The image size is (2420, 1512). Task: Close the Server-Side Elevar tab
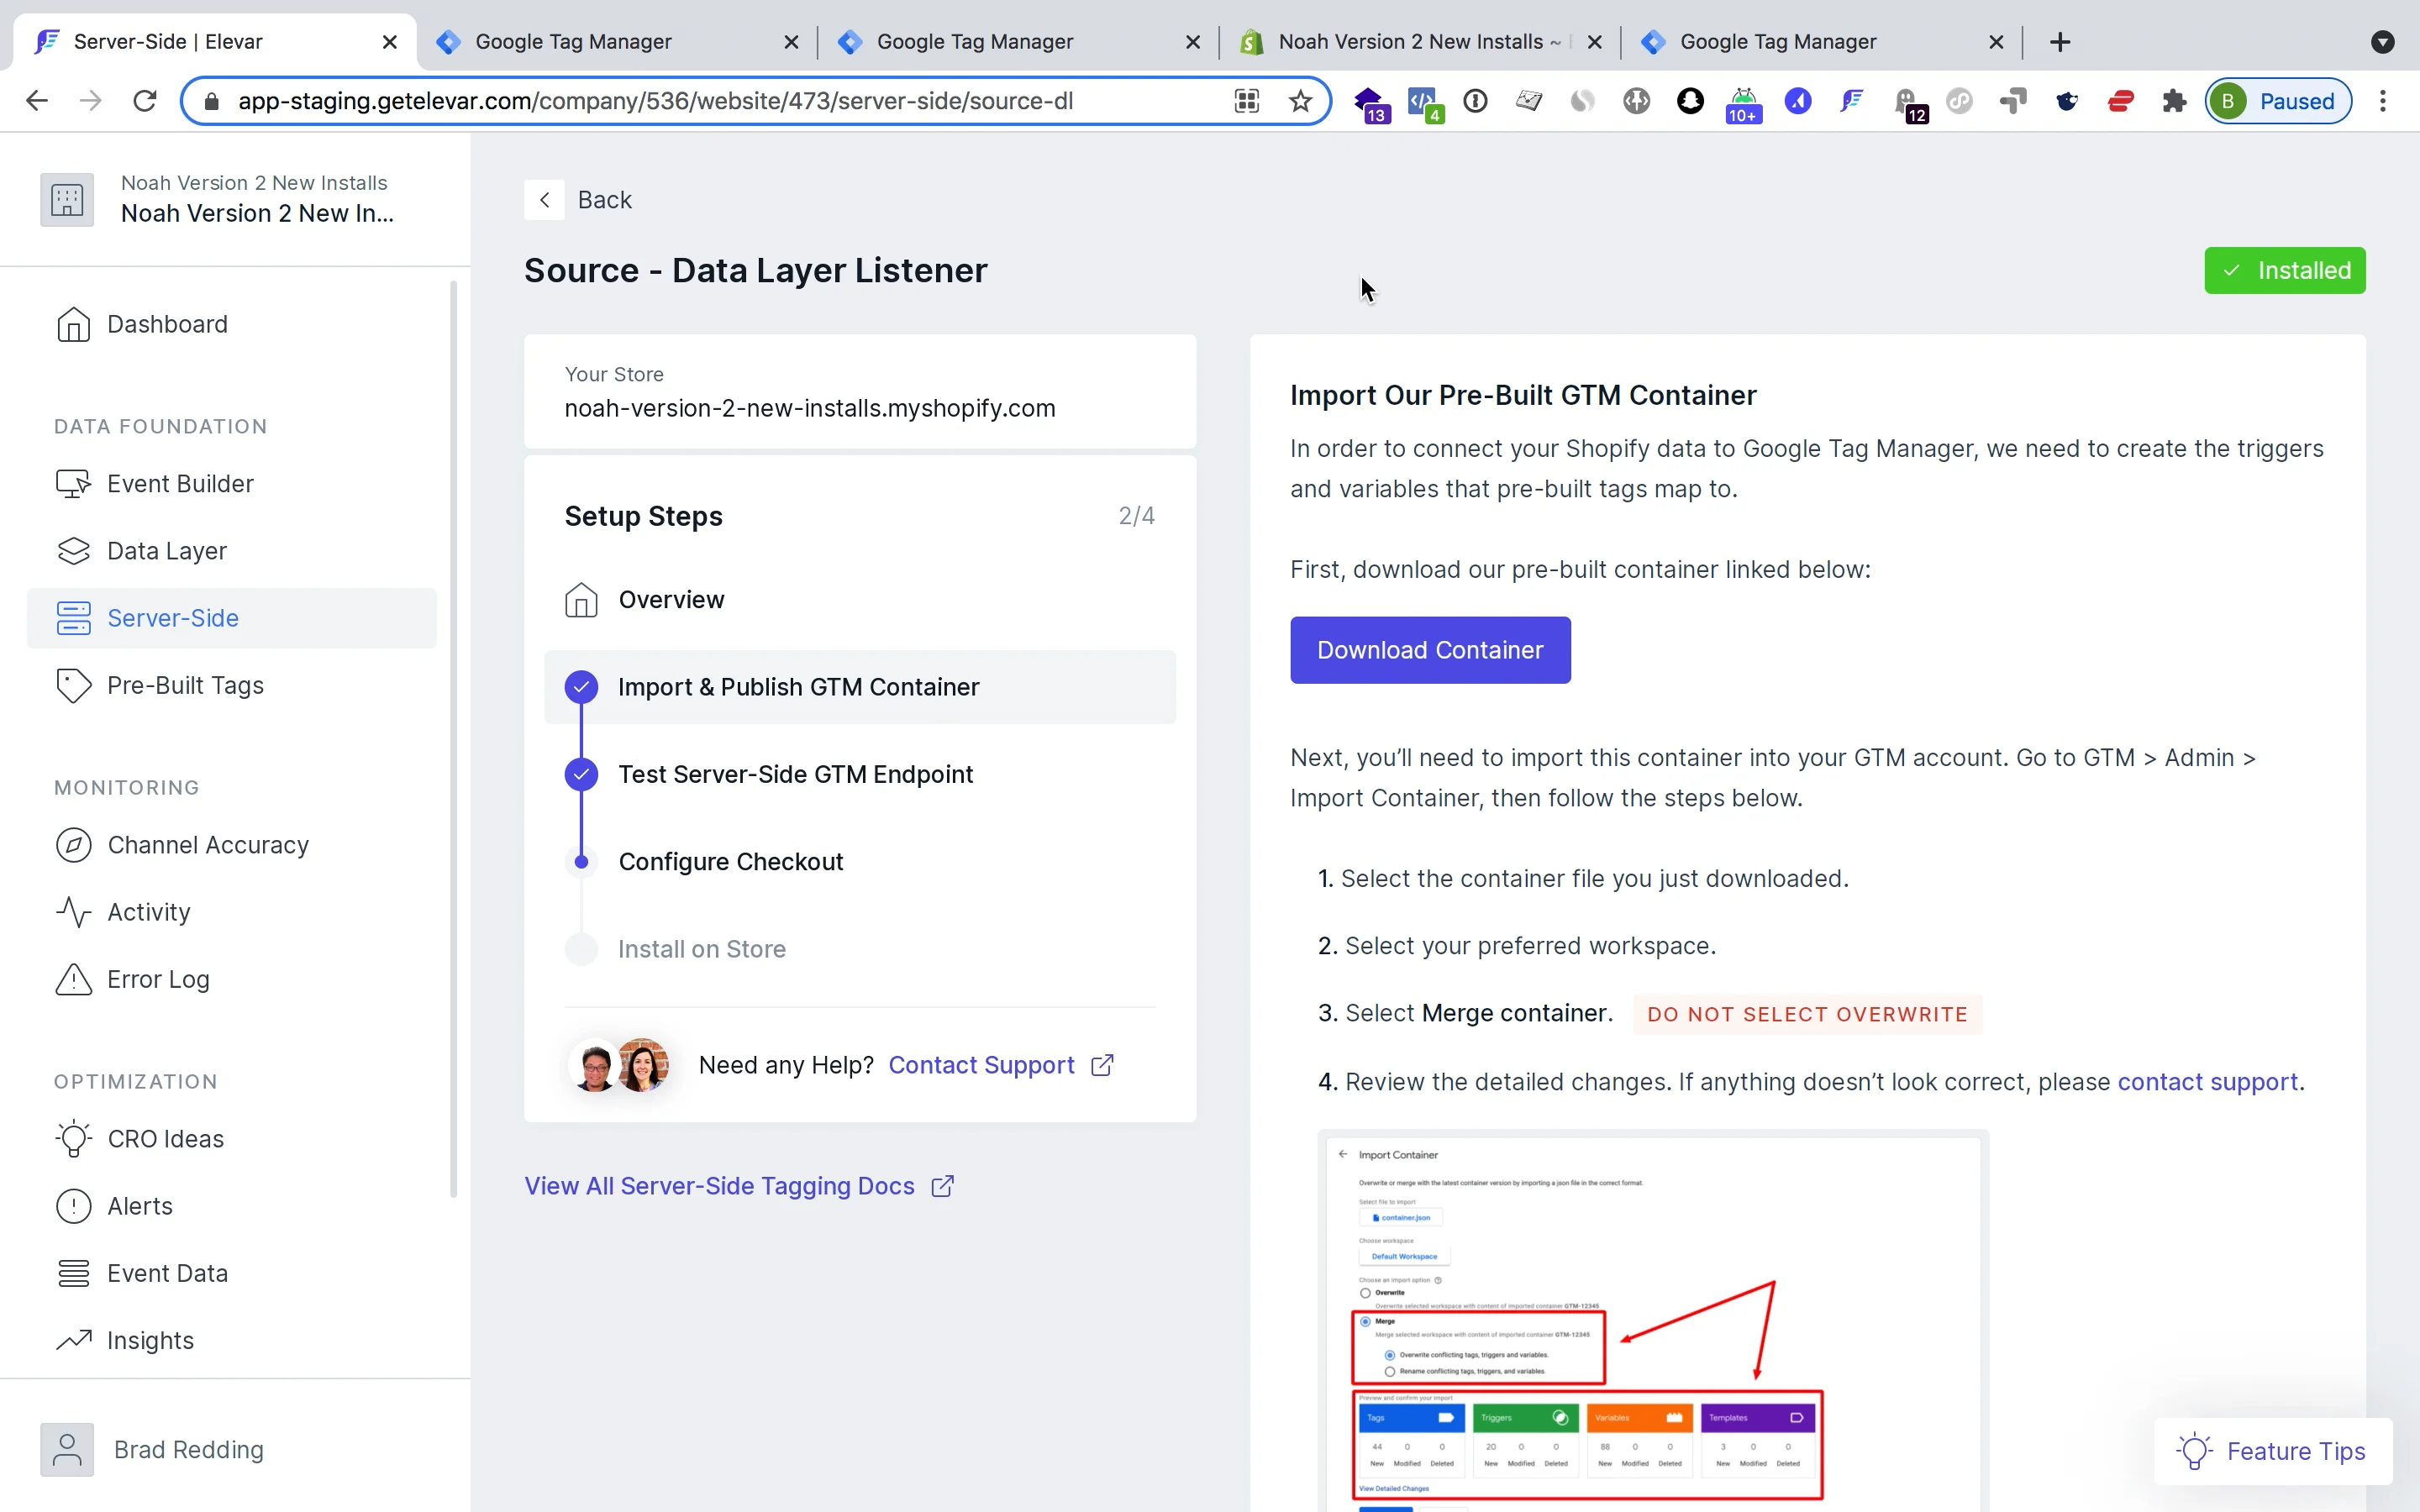coord(390,42)
